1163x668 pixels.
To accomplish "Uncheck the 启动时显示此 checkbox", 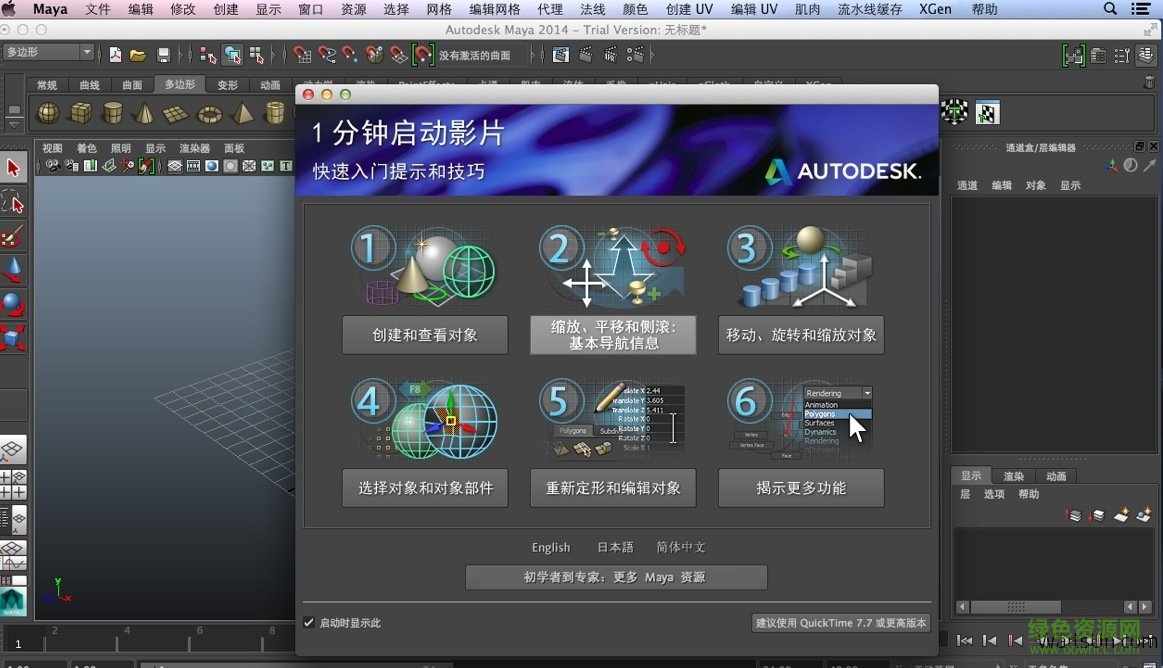I will pos(310,622).
